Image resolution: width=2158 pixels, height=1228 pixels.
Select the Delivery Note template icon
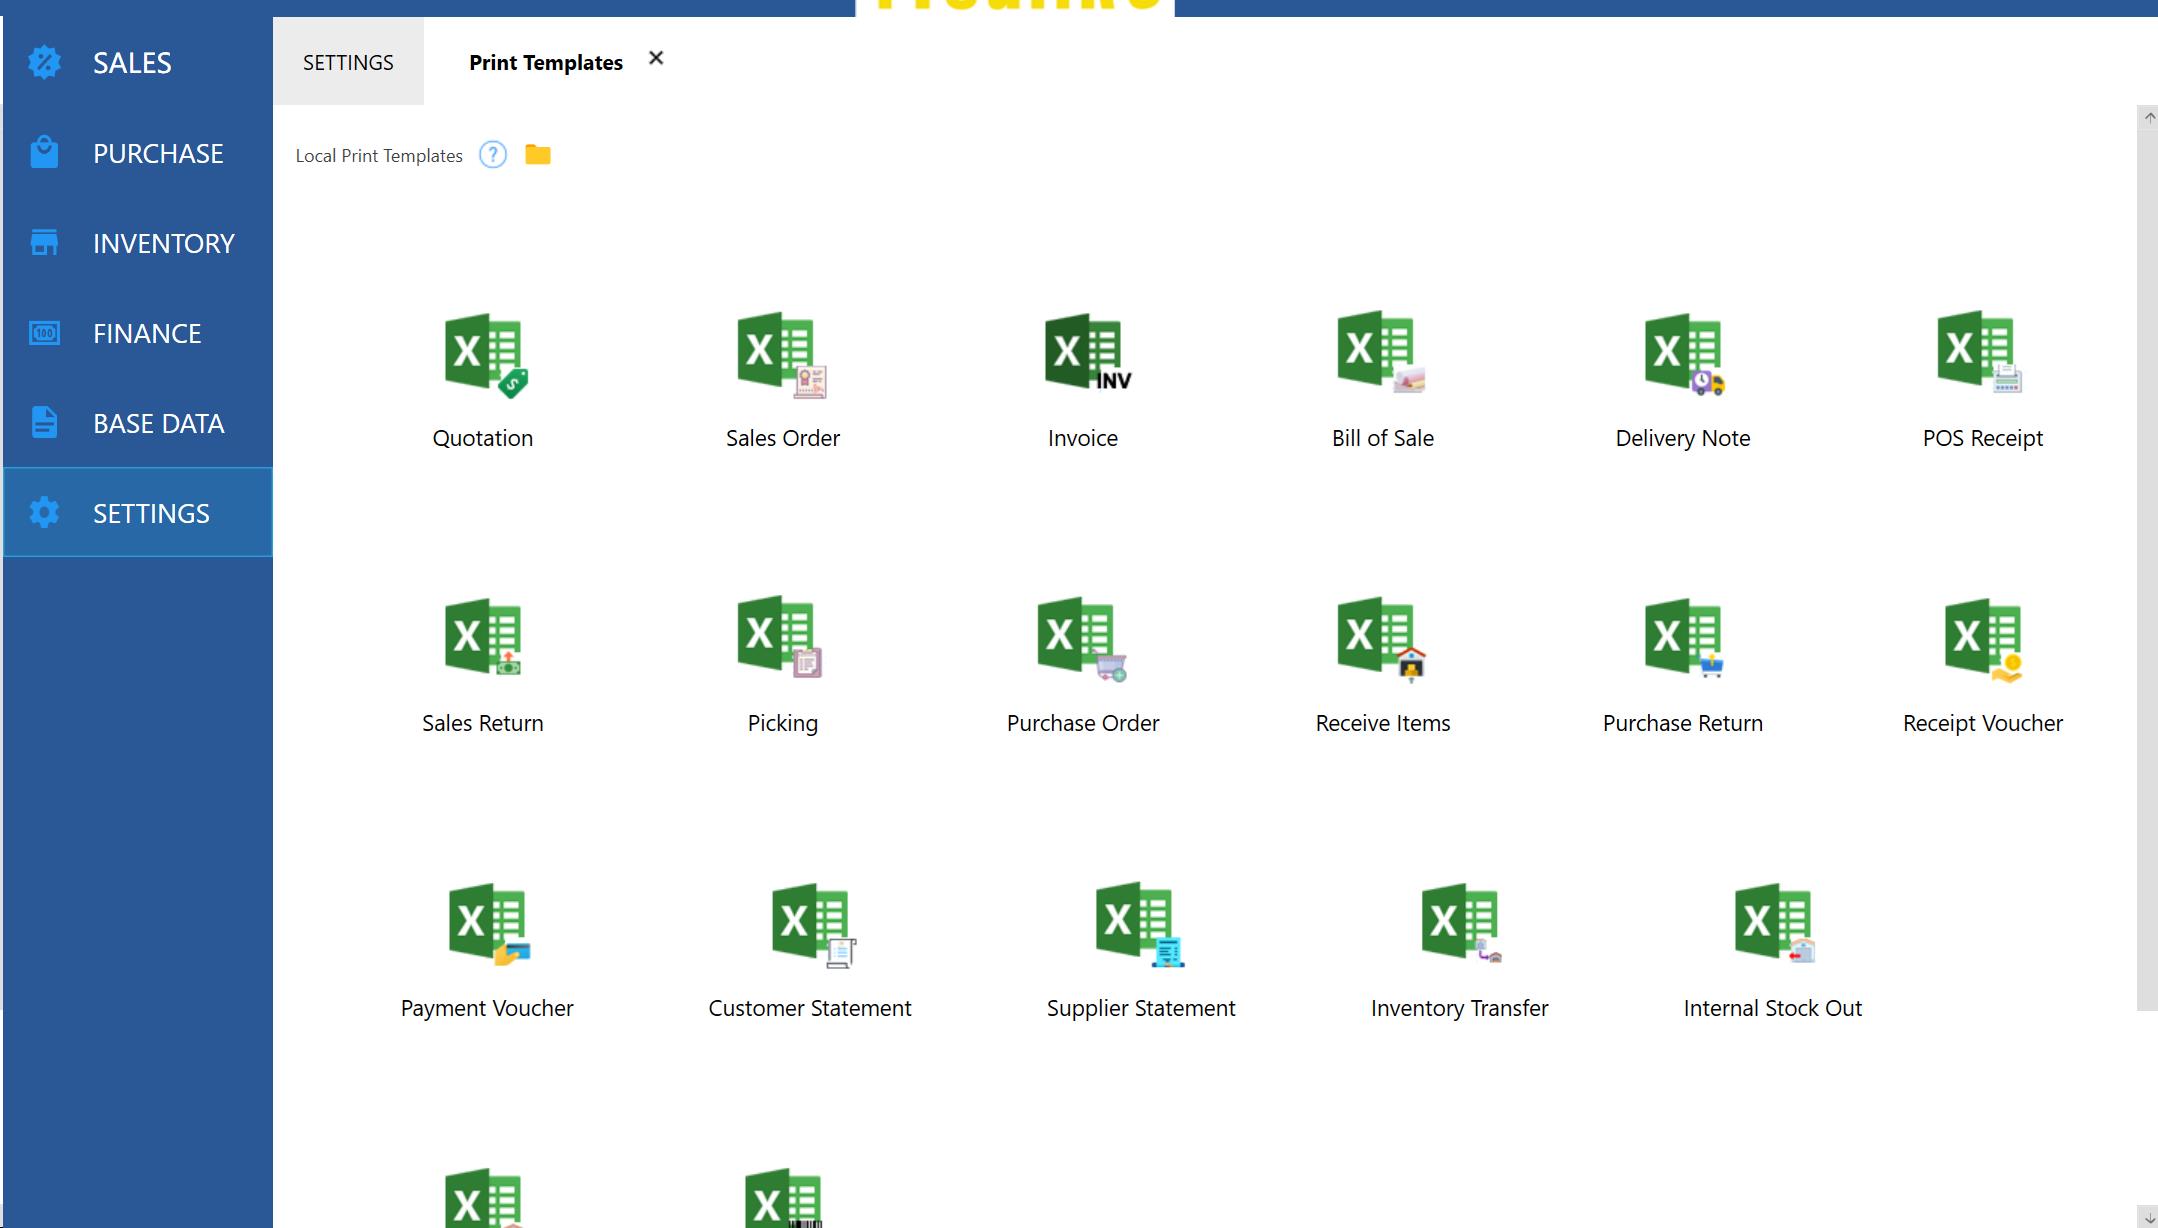click(x=1683, y=355)
